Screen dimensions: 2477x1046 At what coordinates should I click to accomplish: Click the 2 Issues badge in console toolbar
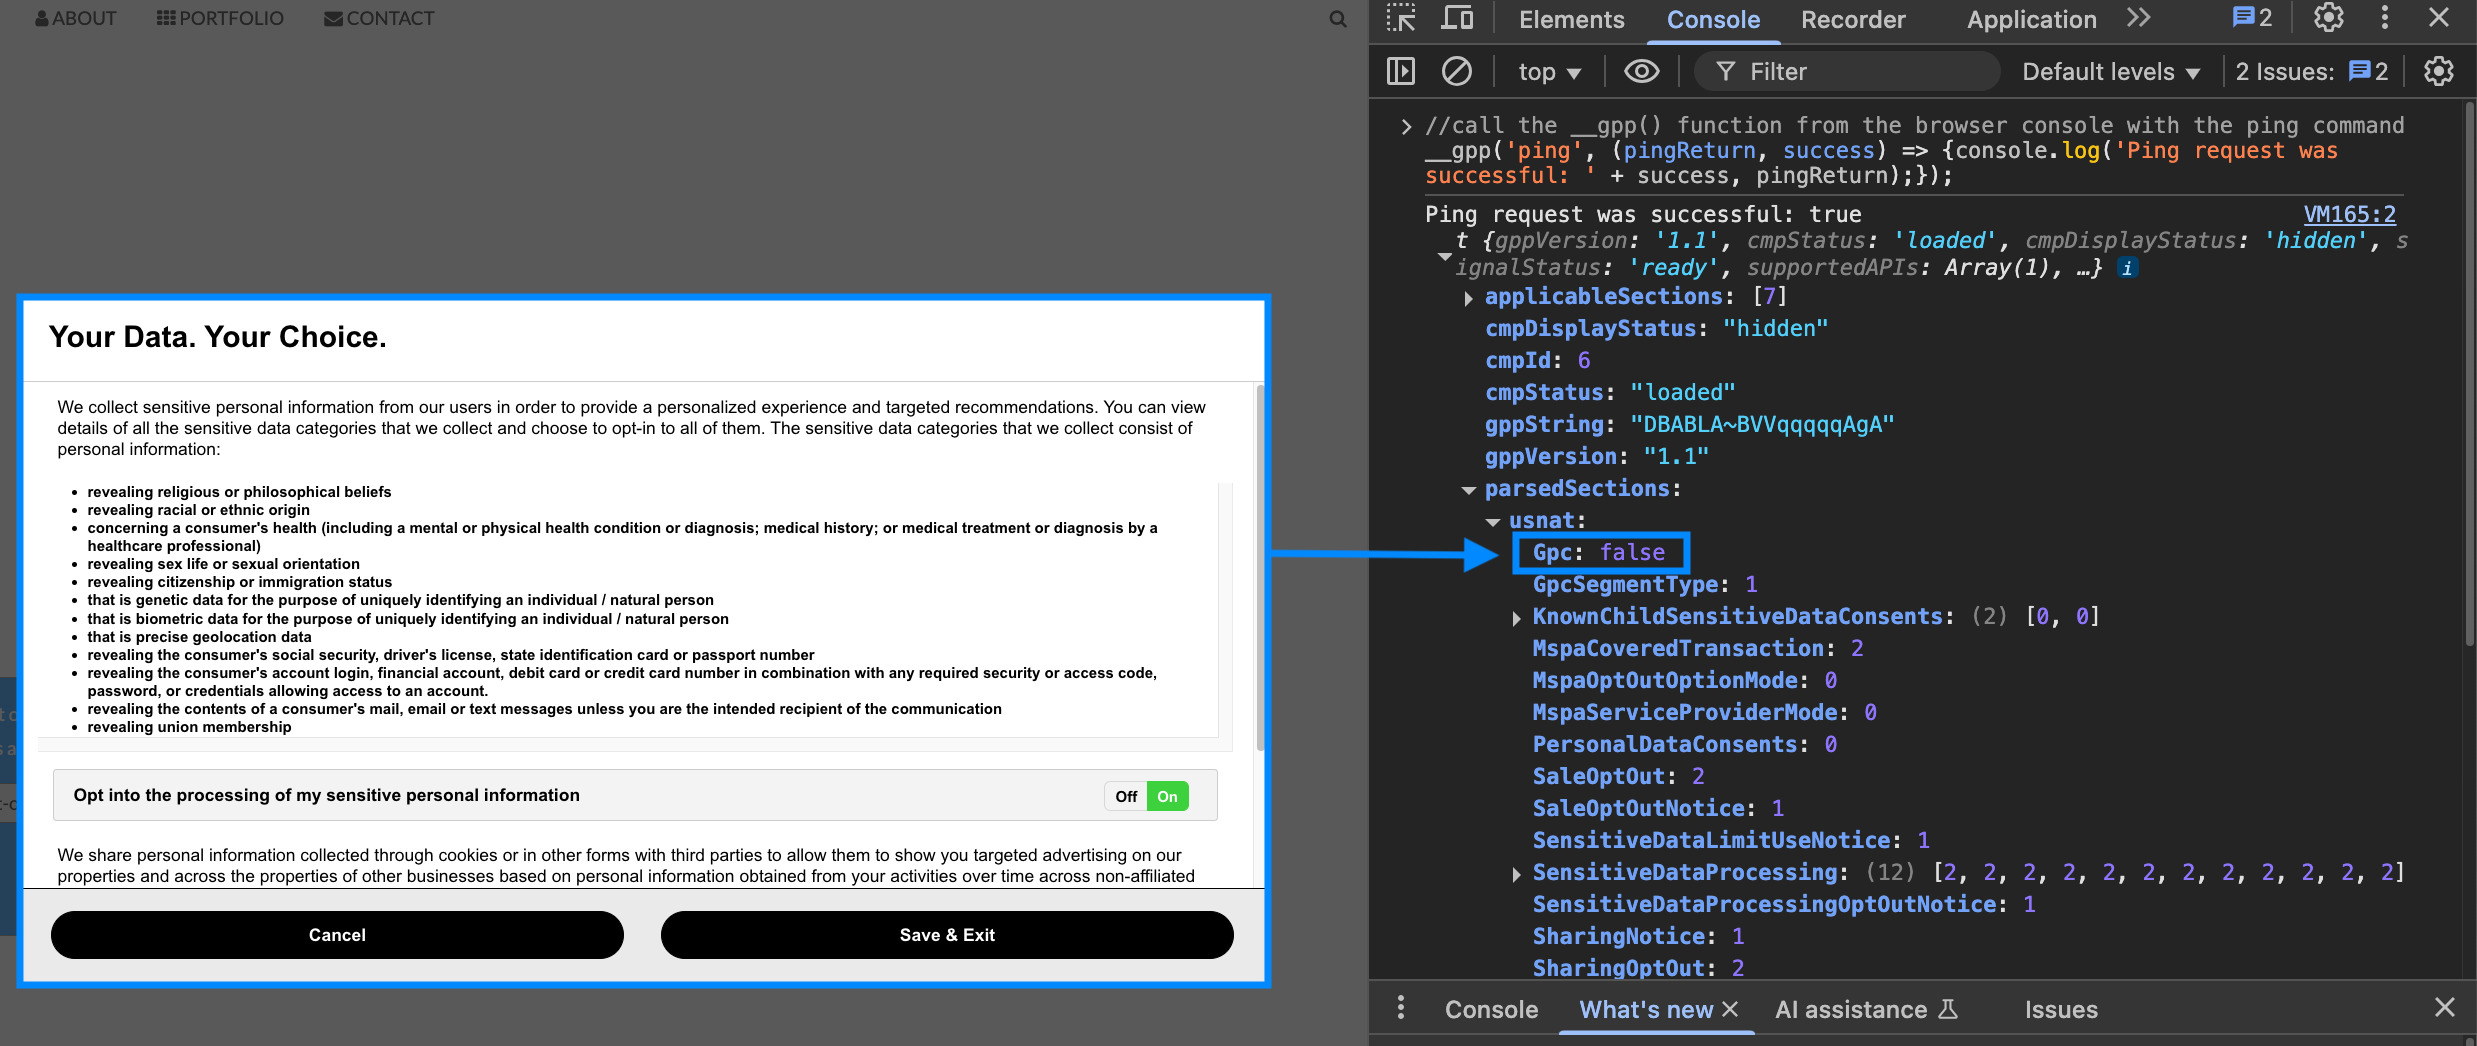tap(2312, 71)
